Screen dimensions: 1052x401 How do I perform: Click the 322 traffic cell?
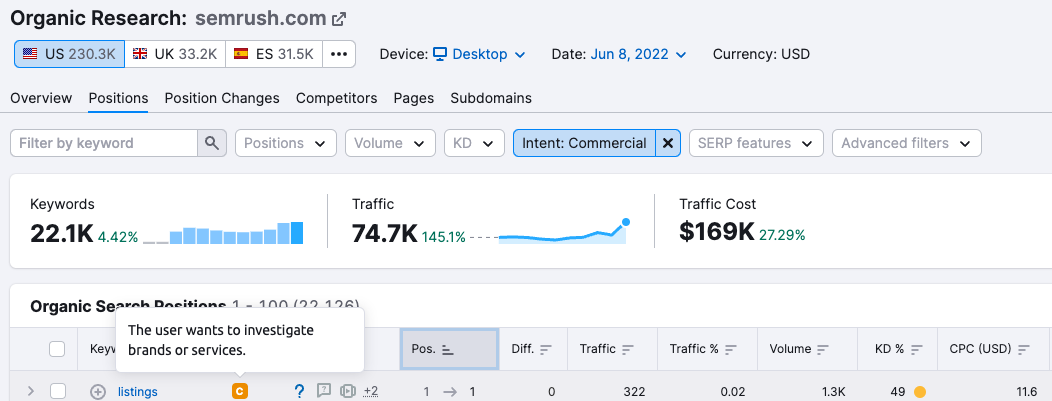click(635, 392)
